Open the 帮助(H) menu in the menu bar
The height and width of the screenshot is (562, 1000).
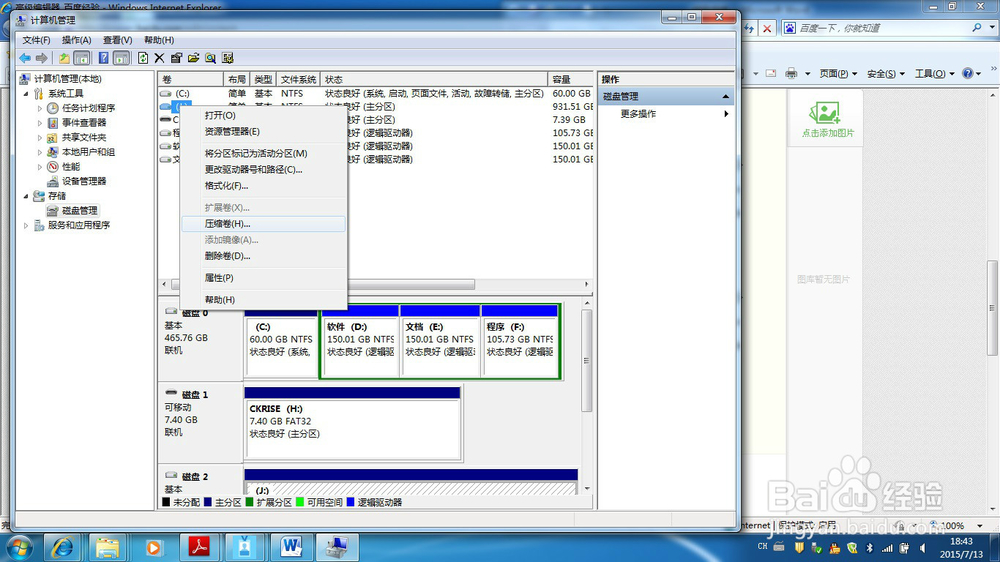pyautogui.click(x=159, y=40)
